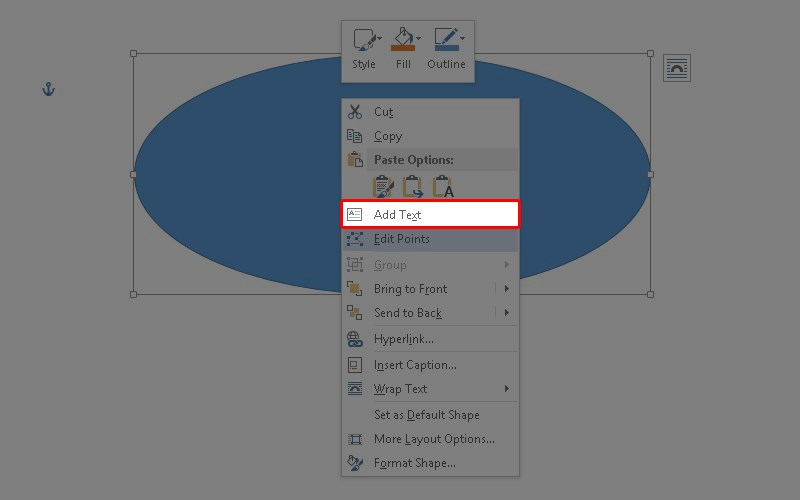Image resolution: width=800 pixels, height=500 pixels.
Task: Open the Layout Options icon beside shape
Action: (x=677, y=68)
